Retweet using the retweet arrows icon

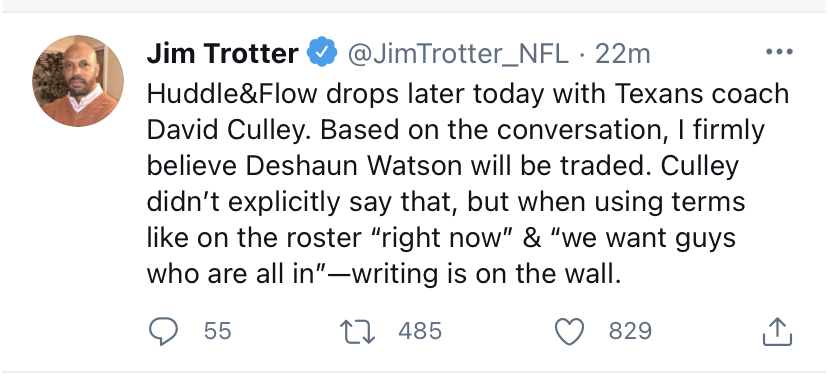click(357, 331)
